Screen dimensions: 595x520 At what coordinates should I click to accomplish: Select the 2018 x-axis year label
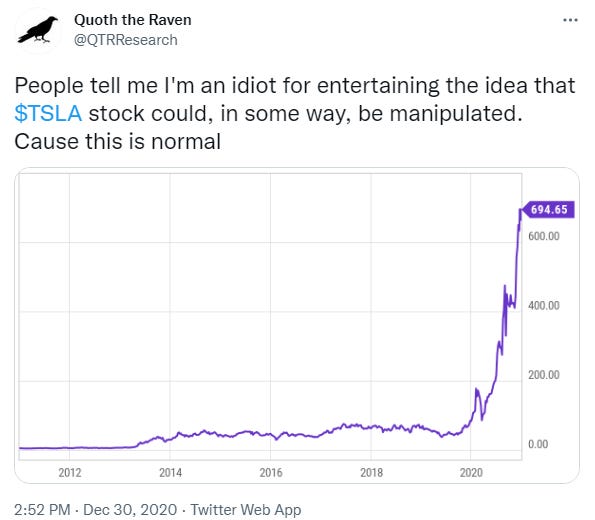pos(371,473)
